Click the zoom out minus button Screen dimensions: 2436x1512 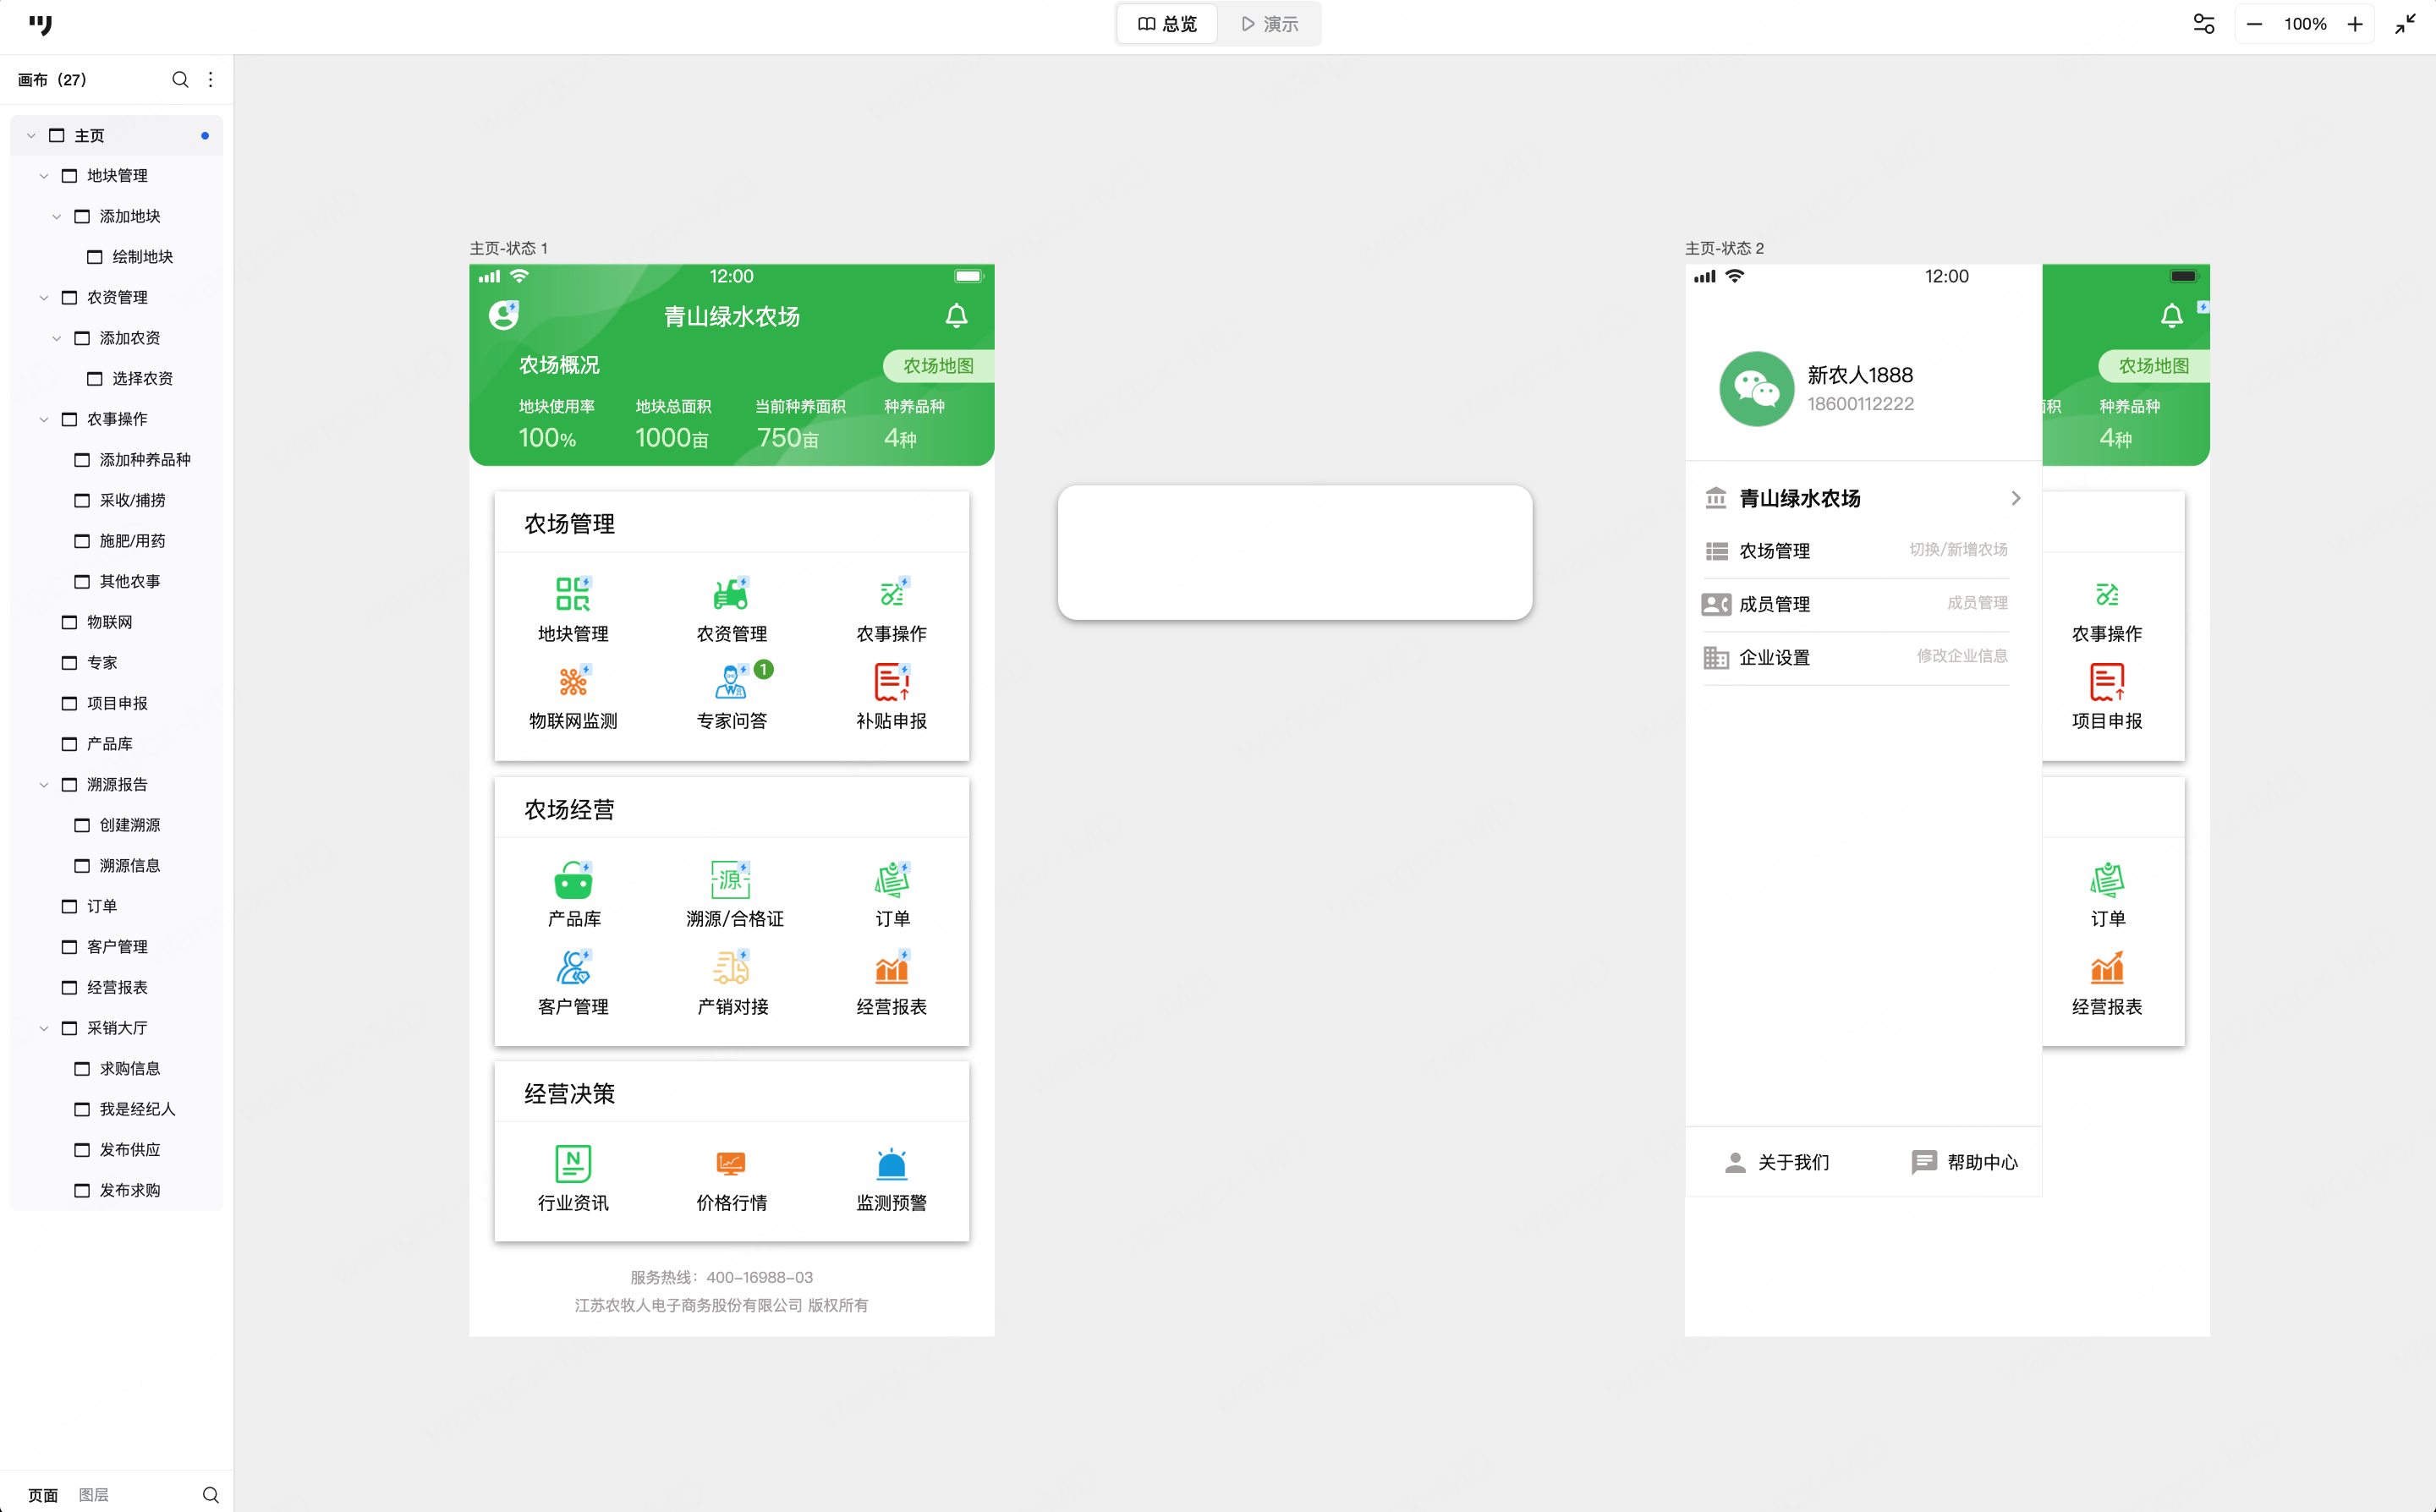[2254, 24]
